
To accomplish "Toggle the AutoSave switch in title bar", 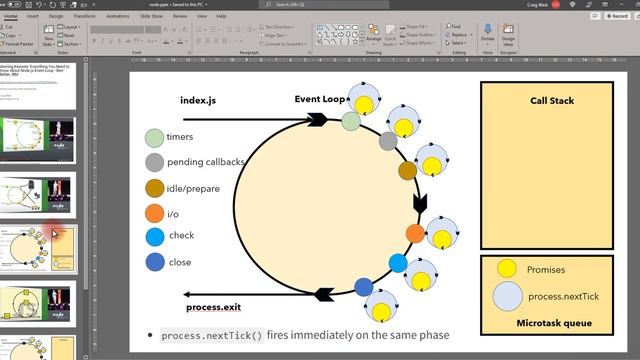I will pos(15,4).
